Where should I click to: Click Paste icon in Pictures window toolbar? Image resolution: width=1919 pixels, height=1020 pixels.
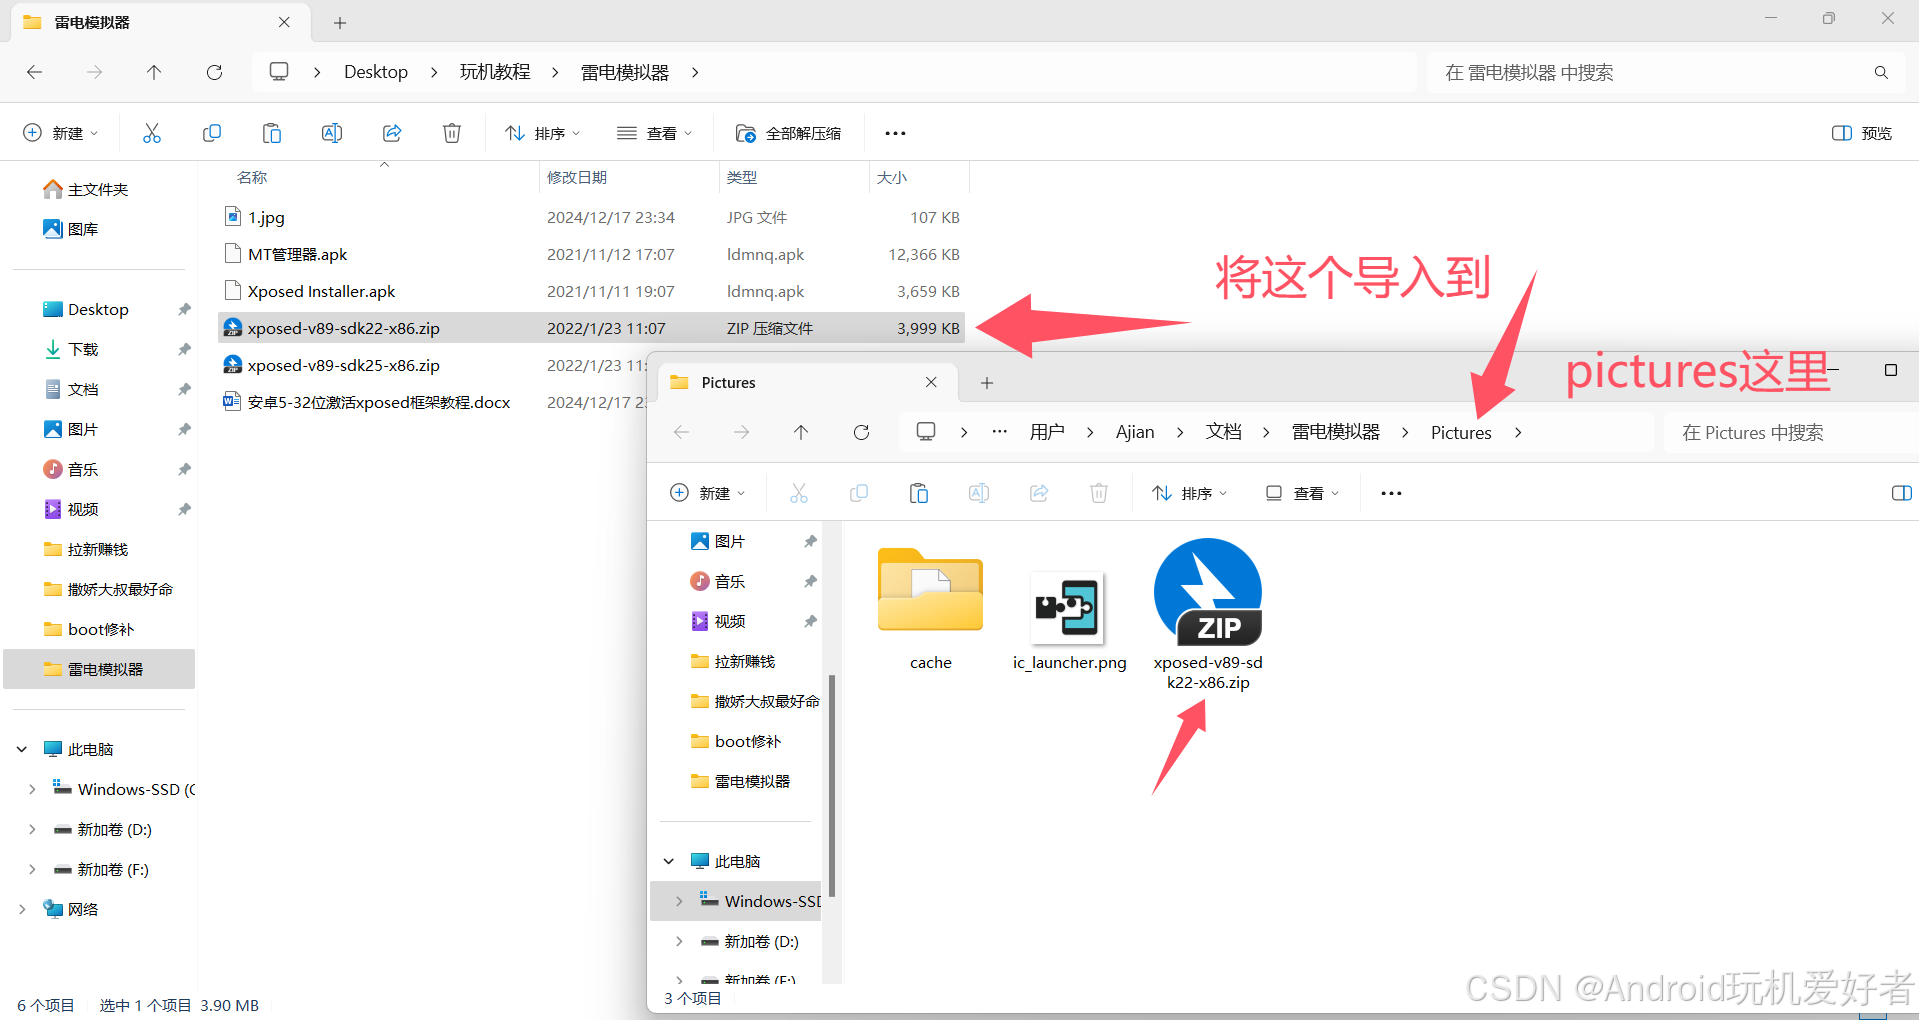[919, 493]
